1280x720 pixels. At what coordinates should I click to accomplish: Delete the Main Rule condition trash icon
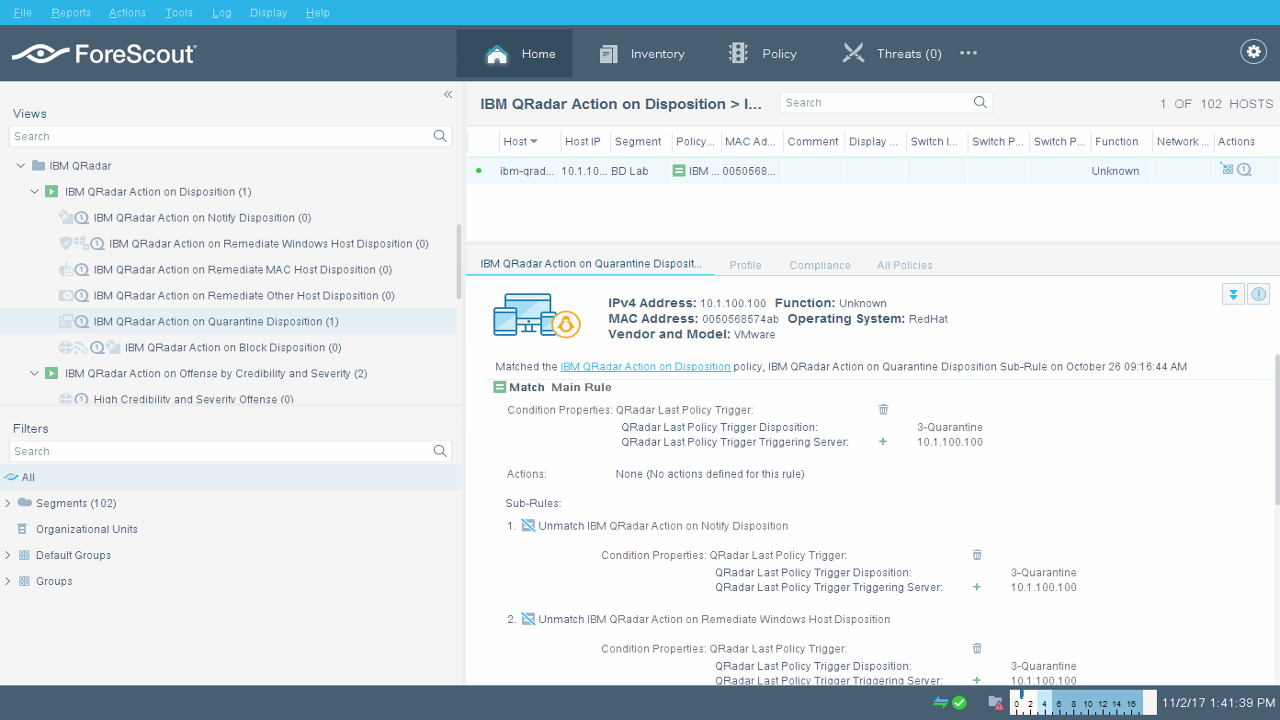coord(883,409)
